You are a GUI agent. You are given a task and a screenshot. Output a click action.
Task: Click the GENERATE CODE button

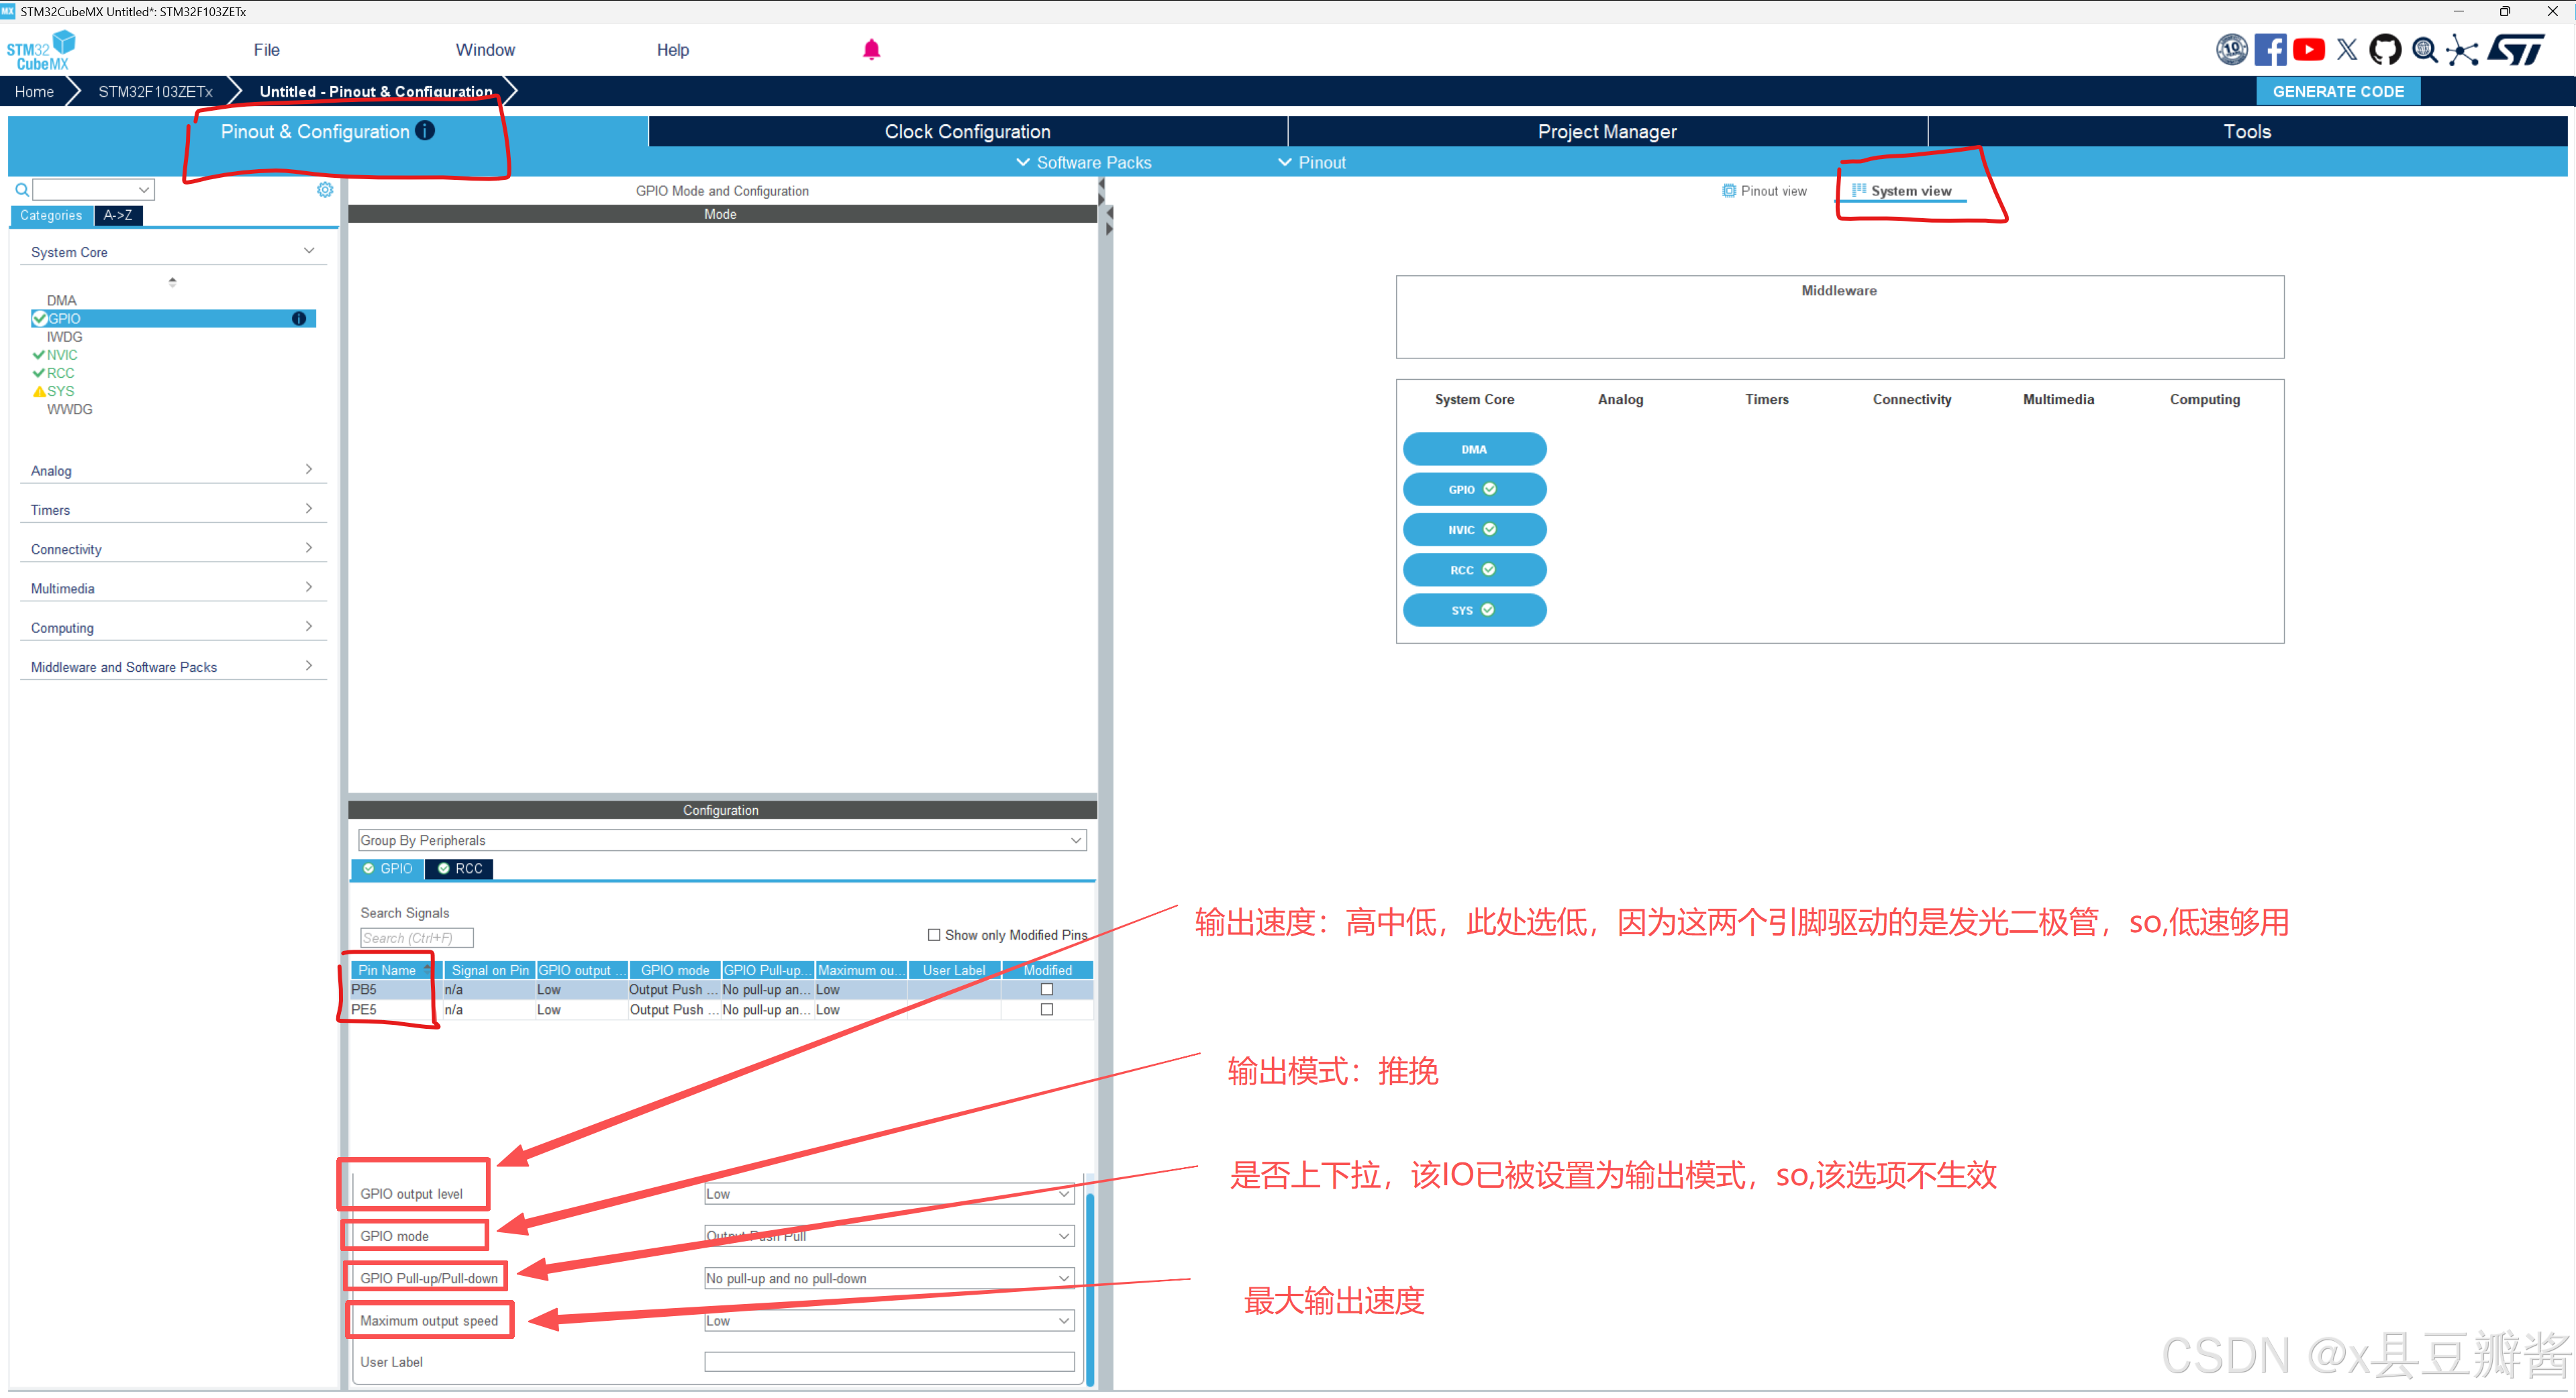click(x=2338, y=92)
